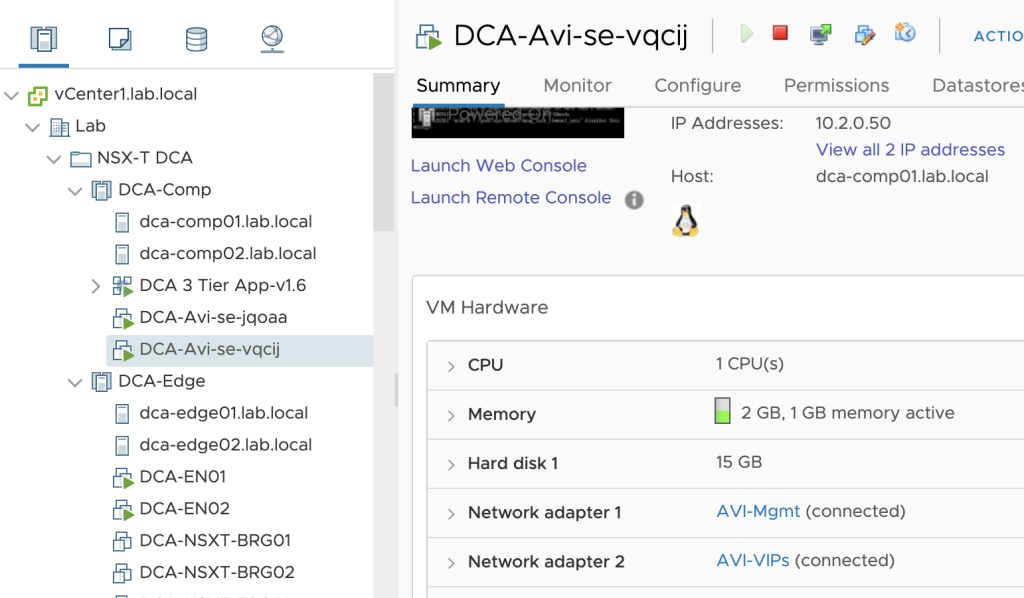Select DCA-EN02 in the inventory tree
The height and width of the screenshot is (598, 1024).
click(184, 509)
